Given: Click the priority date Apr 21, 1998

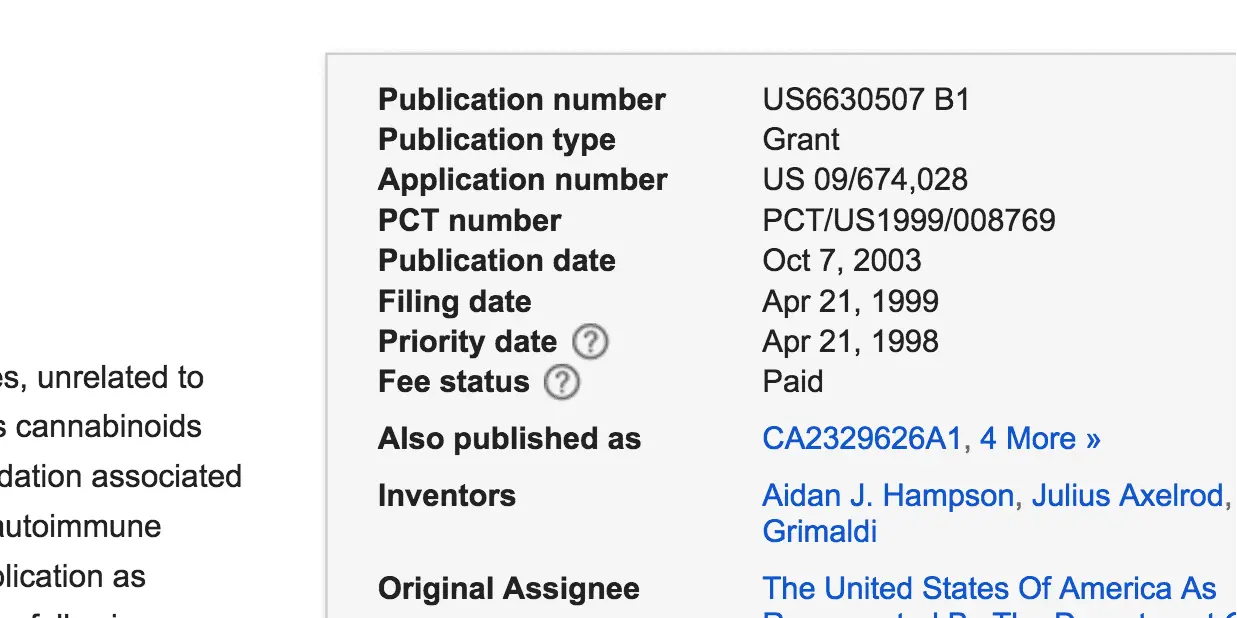Looking at the screenshot, I should (x=850, y=342).
